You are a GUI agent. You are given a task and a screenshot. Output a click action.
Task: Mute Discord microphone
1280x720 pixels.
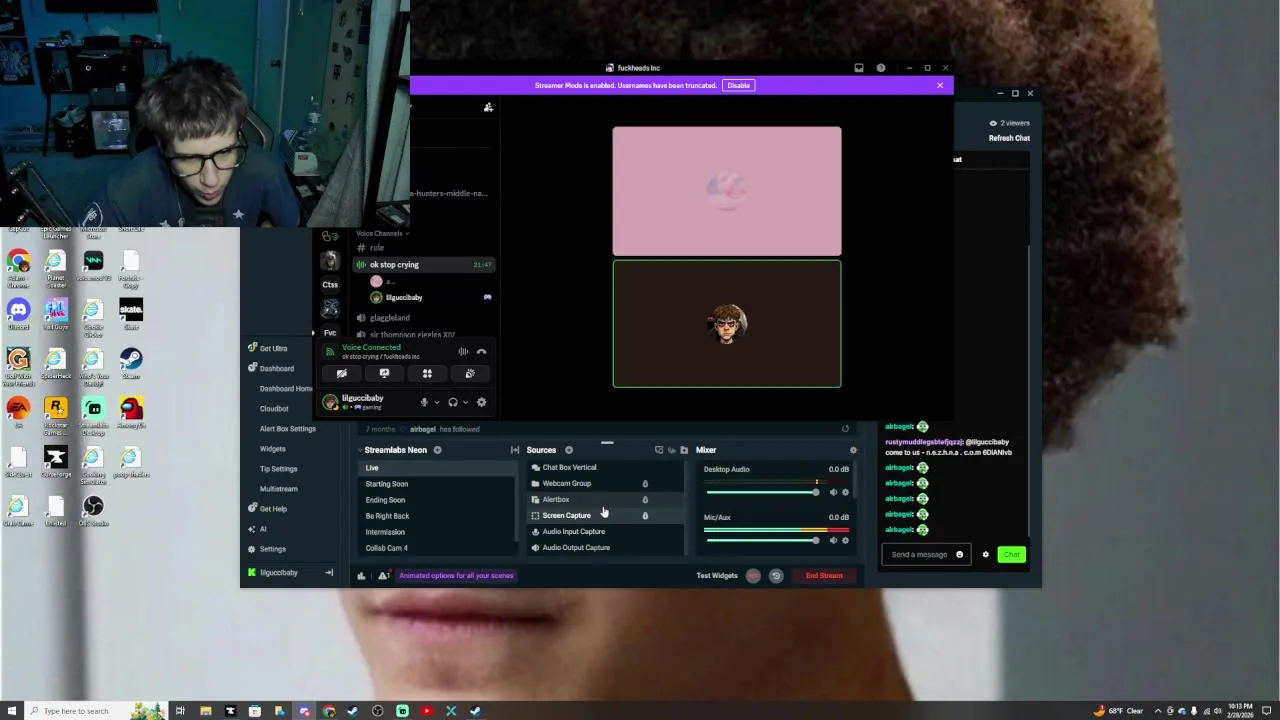(x=424, y=402)
